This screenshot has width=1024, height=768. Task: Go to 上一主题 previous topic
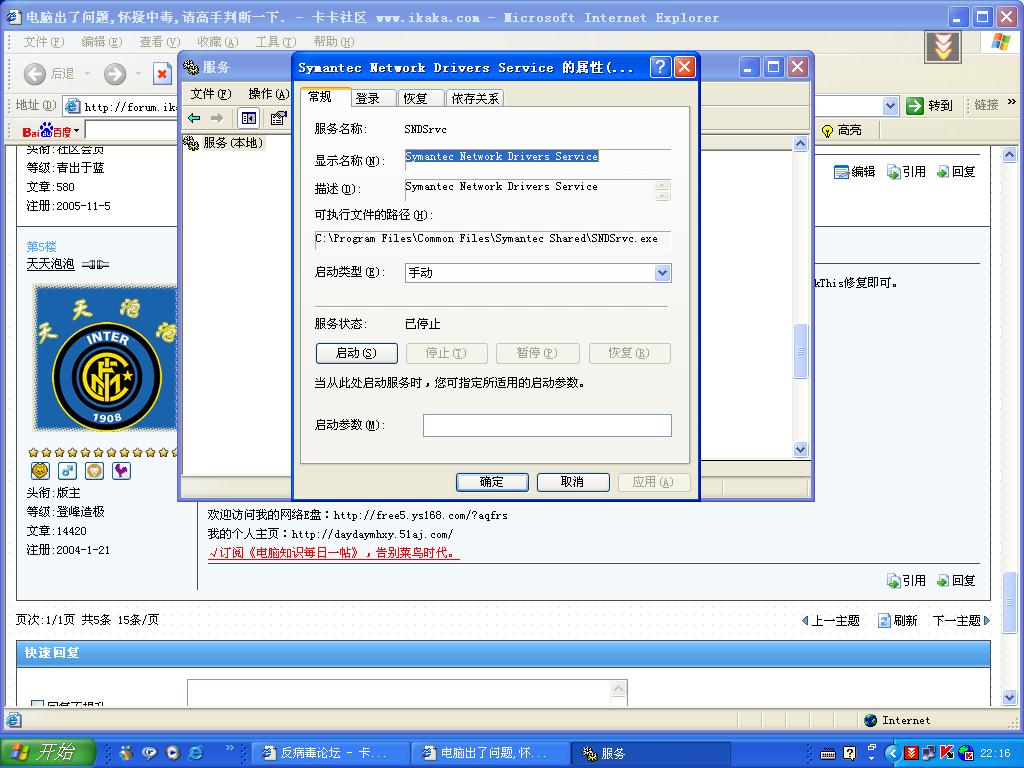831,620
